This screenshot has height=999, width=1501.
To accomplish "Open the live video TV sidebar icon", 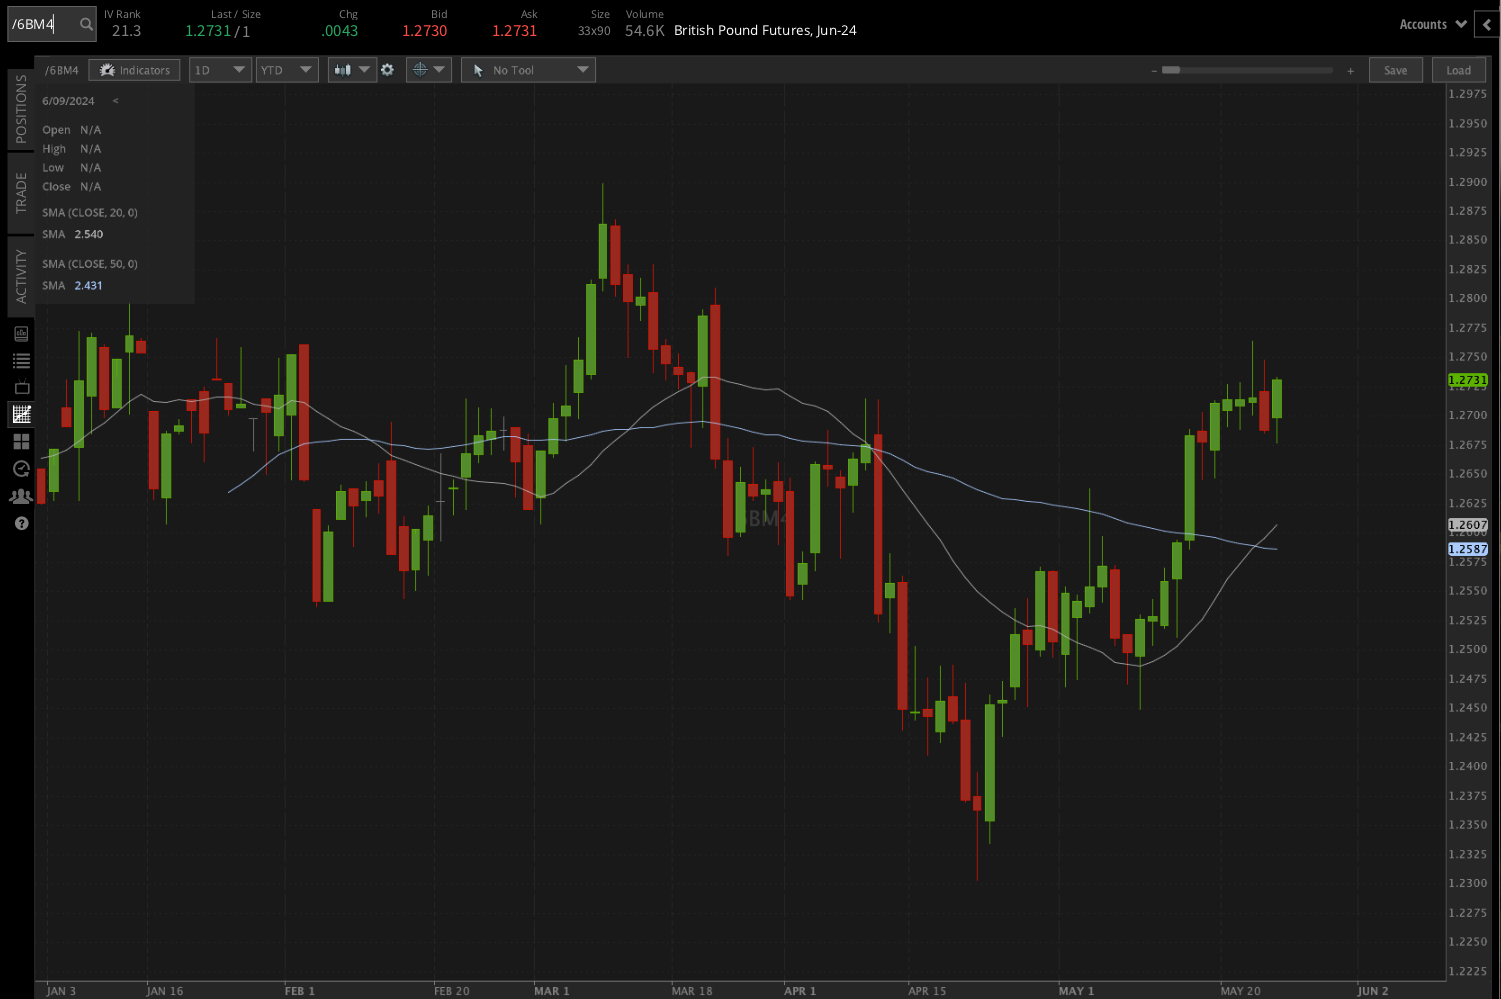I will click(21, 387).
